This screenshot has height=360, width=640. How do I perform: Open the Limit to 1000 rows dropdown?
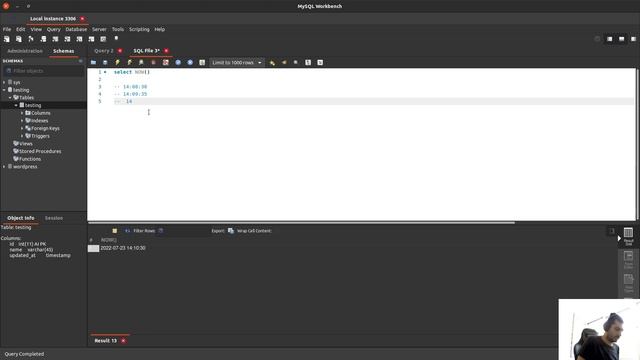(237, 62)
